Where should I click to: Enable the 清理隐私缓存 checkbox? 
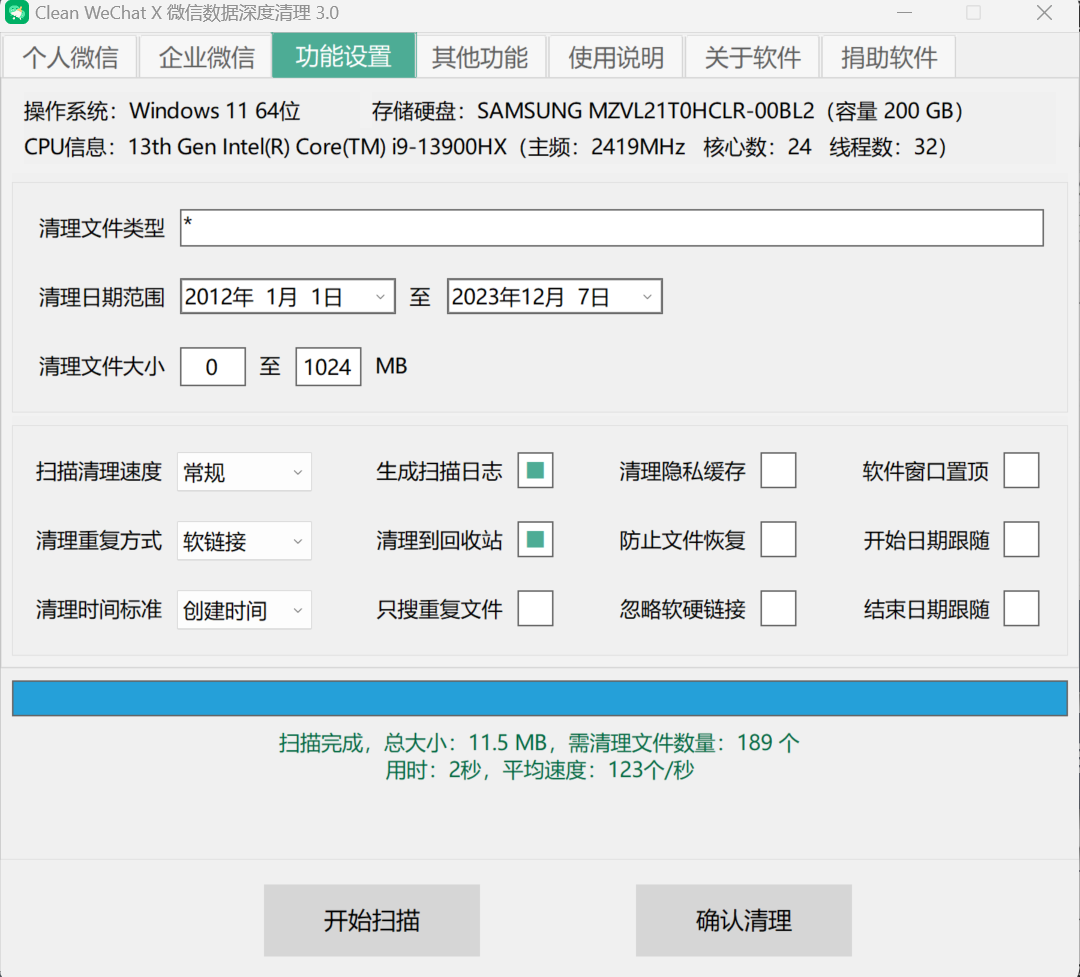(x=778, y=471)
